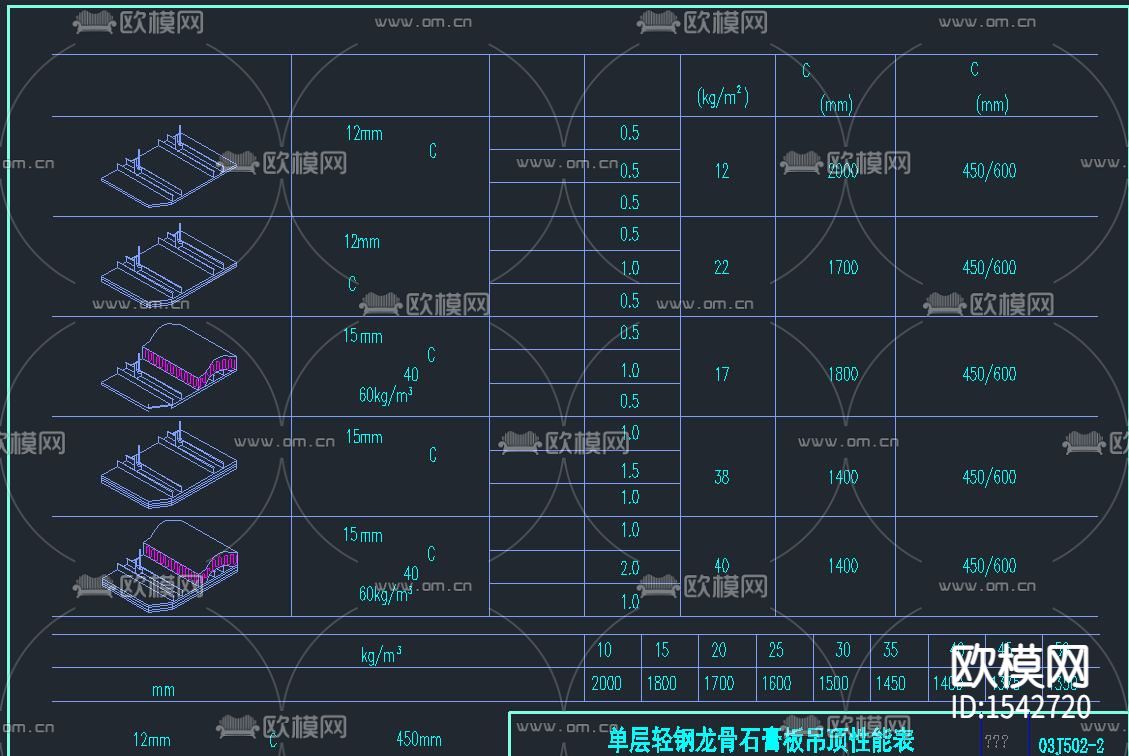Select the weight value "22"
The width and height of the screenshot is (1129, 756).
click(721, 268)
